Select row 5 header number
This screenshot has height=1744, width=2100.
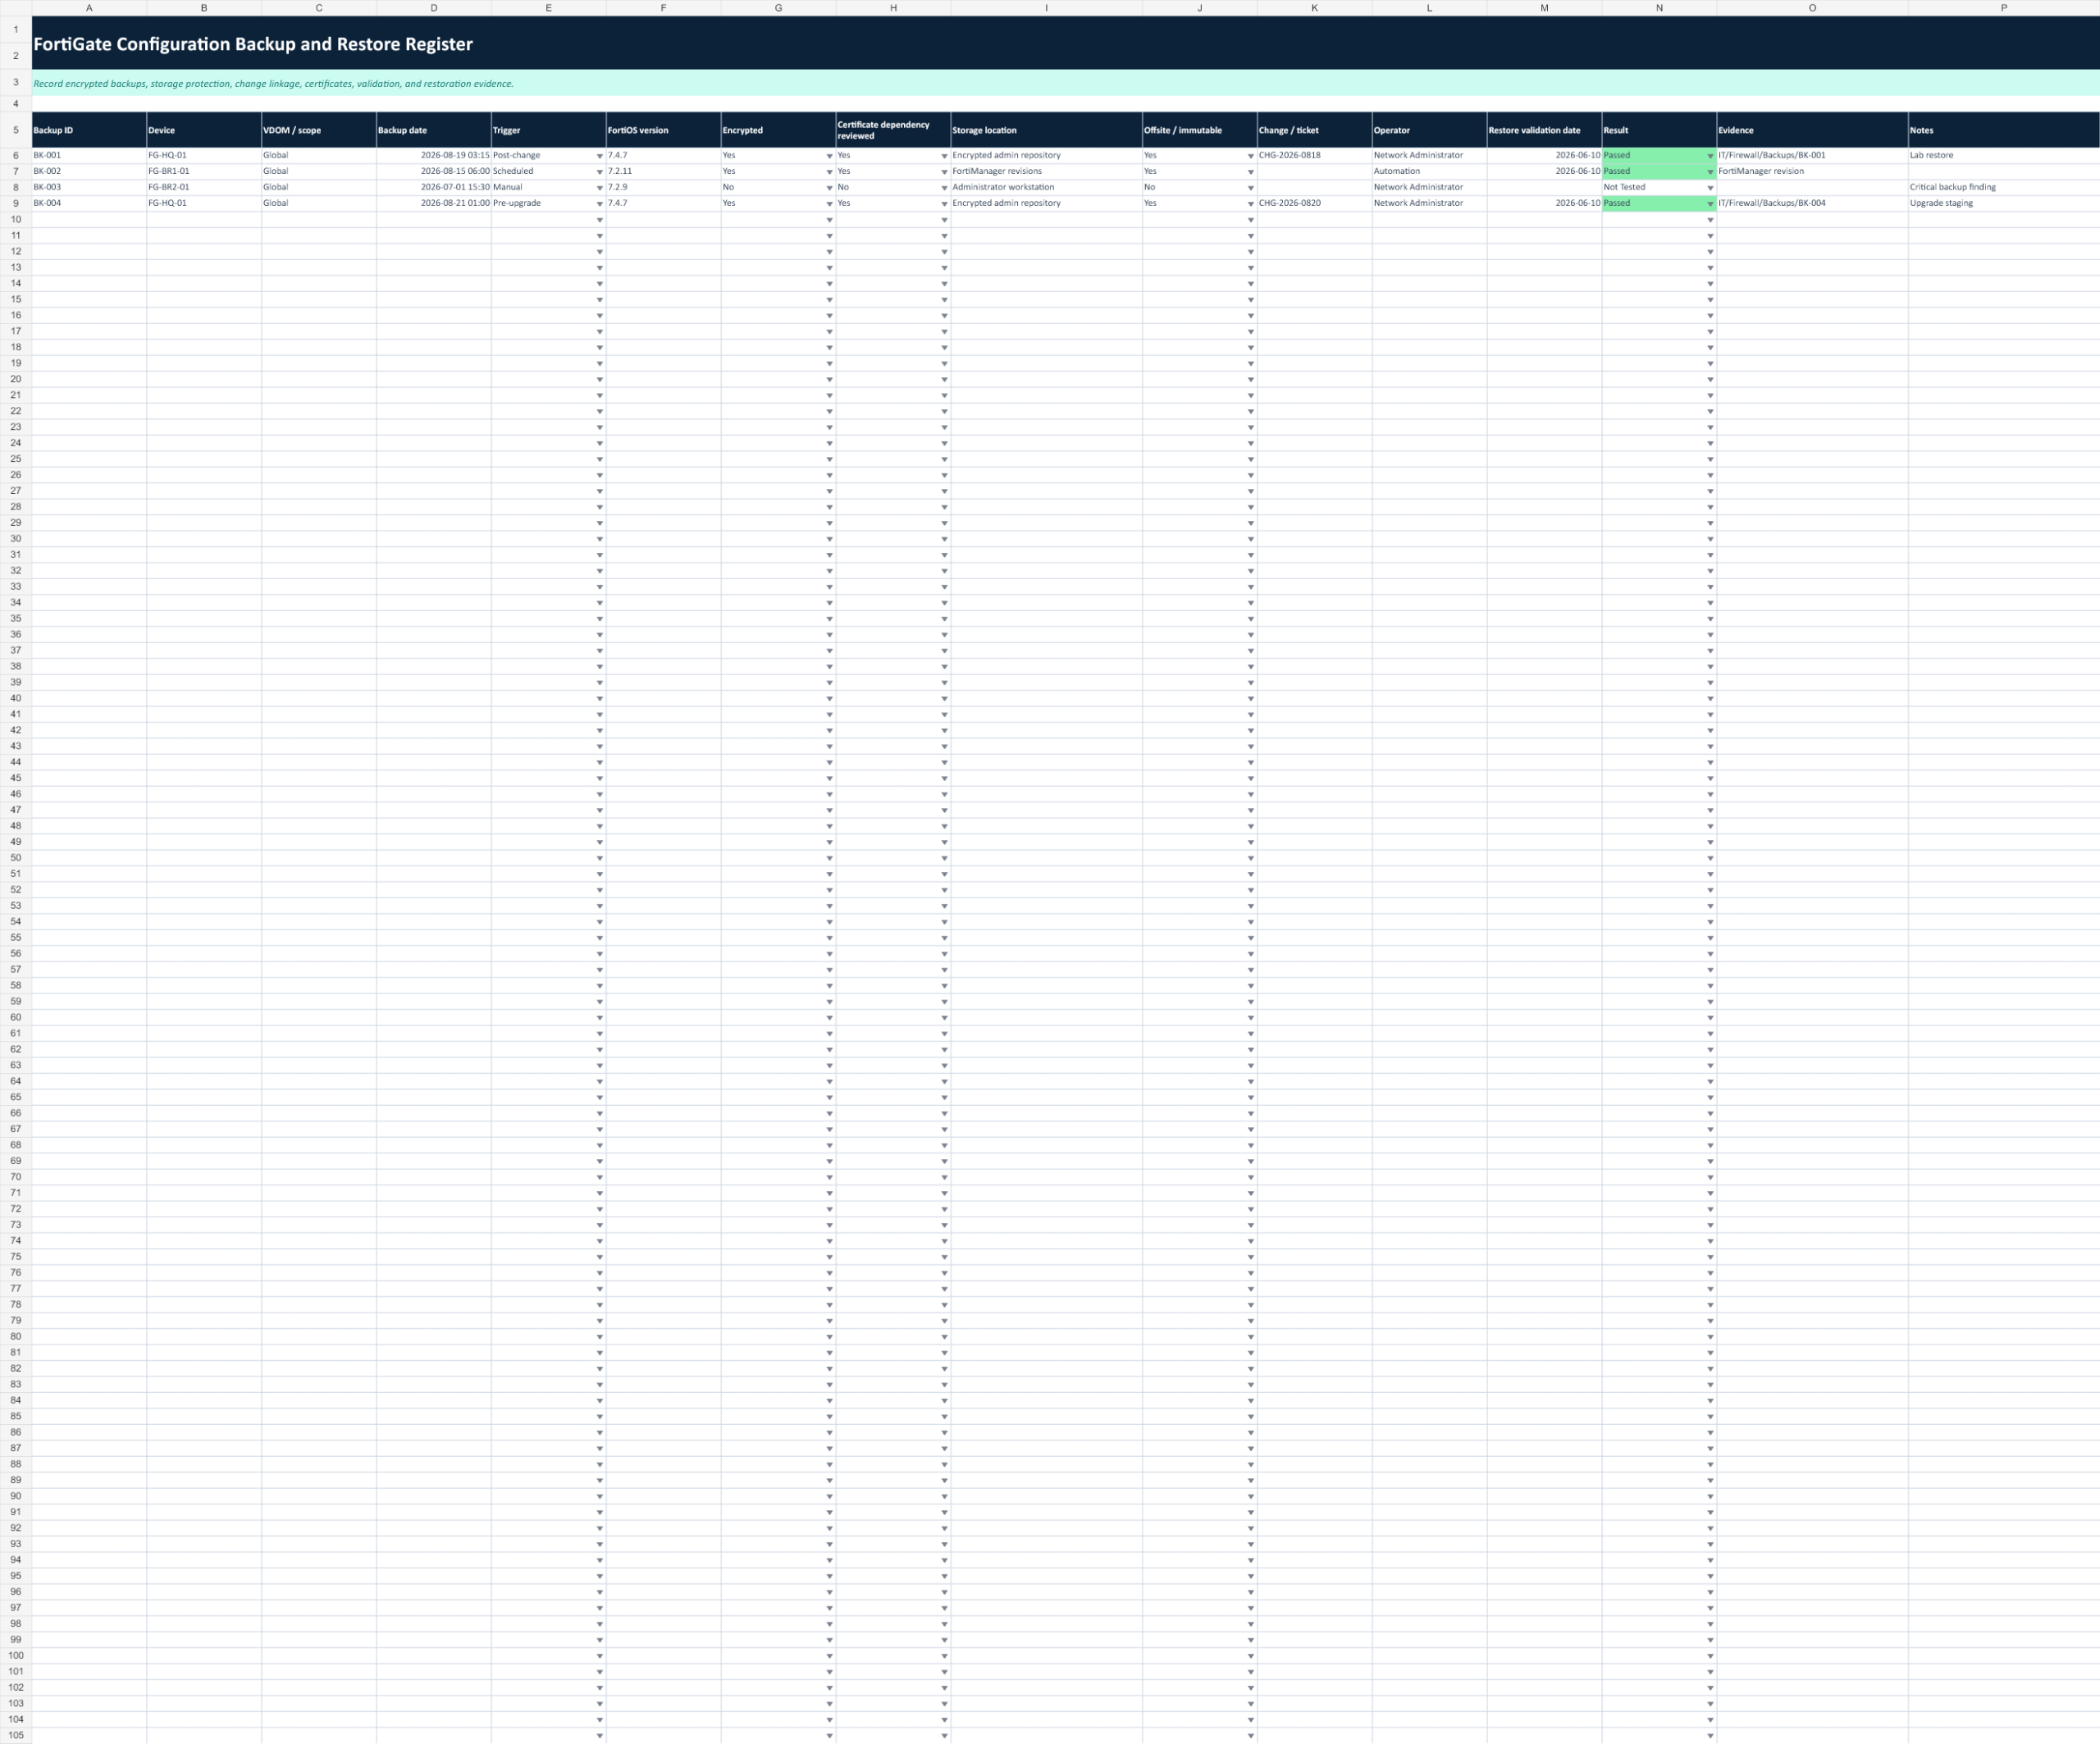[16, 130]
